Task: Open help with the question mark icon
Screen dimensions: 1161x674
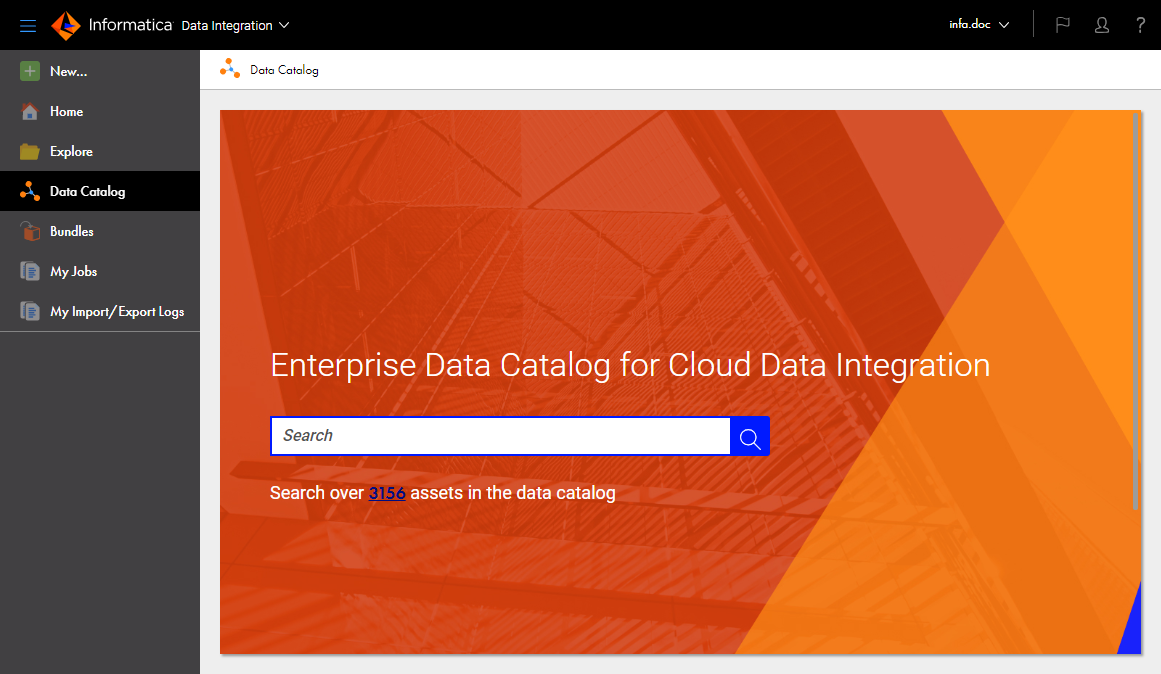Action: (1140, 25)
